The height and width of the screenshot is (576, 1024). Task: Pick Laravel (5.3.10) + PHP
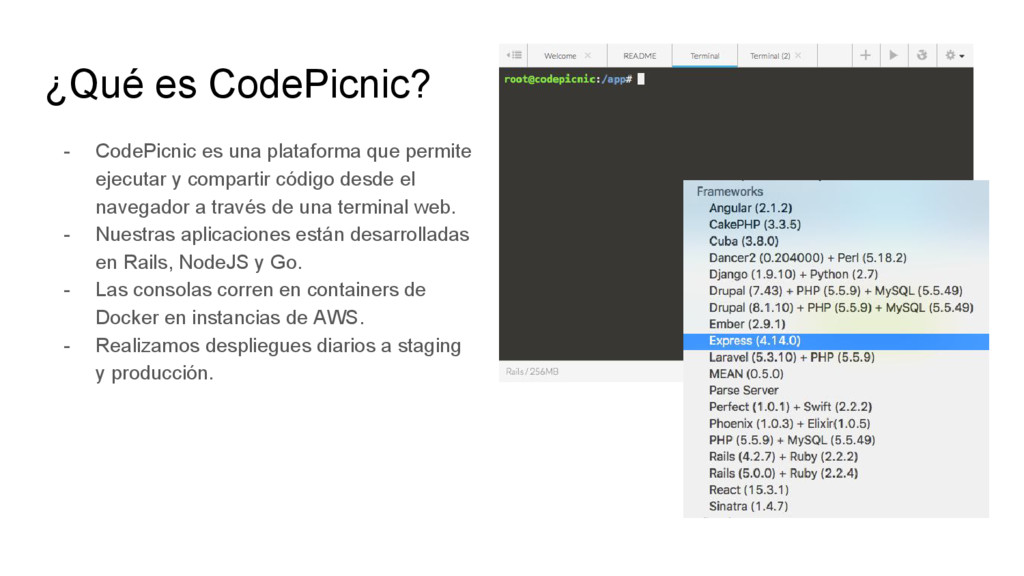pyautogui.click(x=792, y=357)
